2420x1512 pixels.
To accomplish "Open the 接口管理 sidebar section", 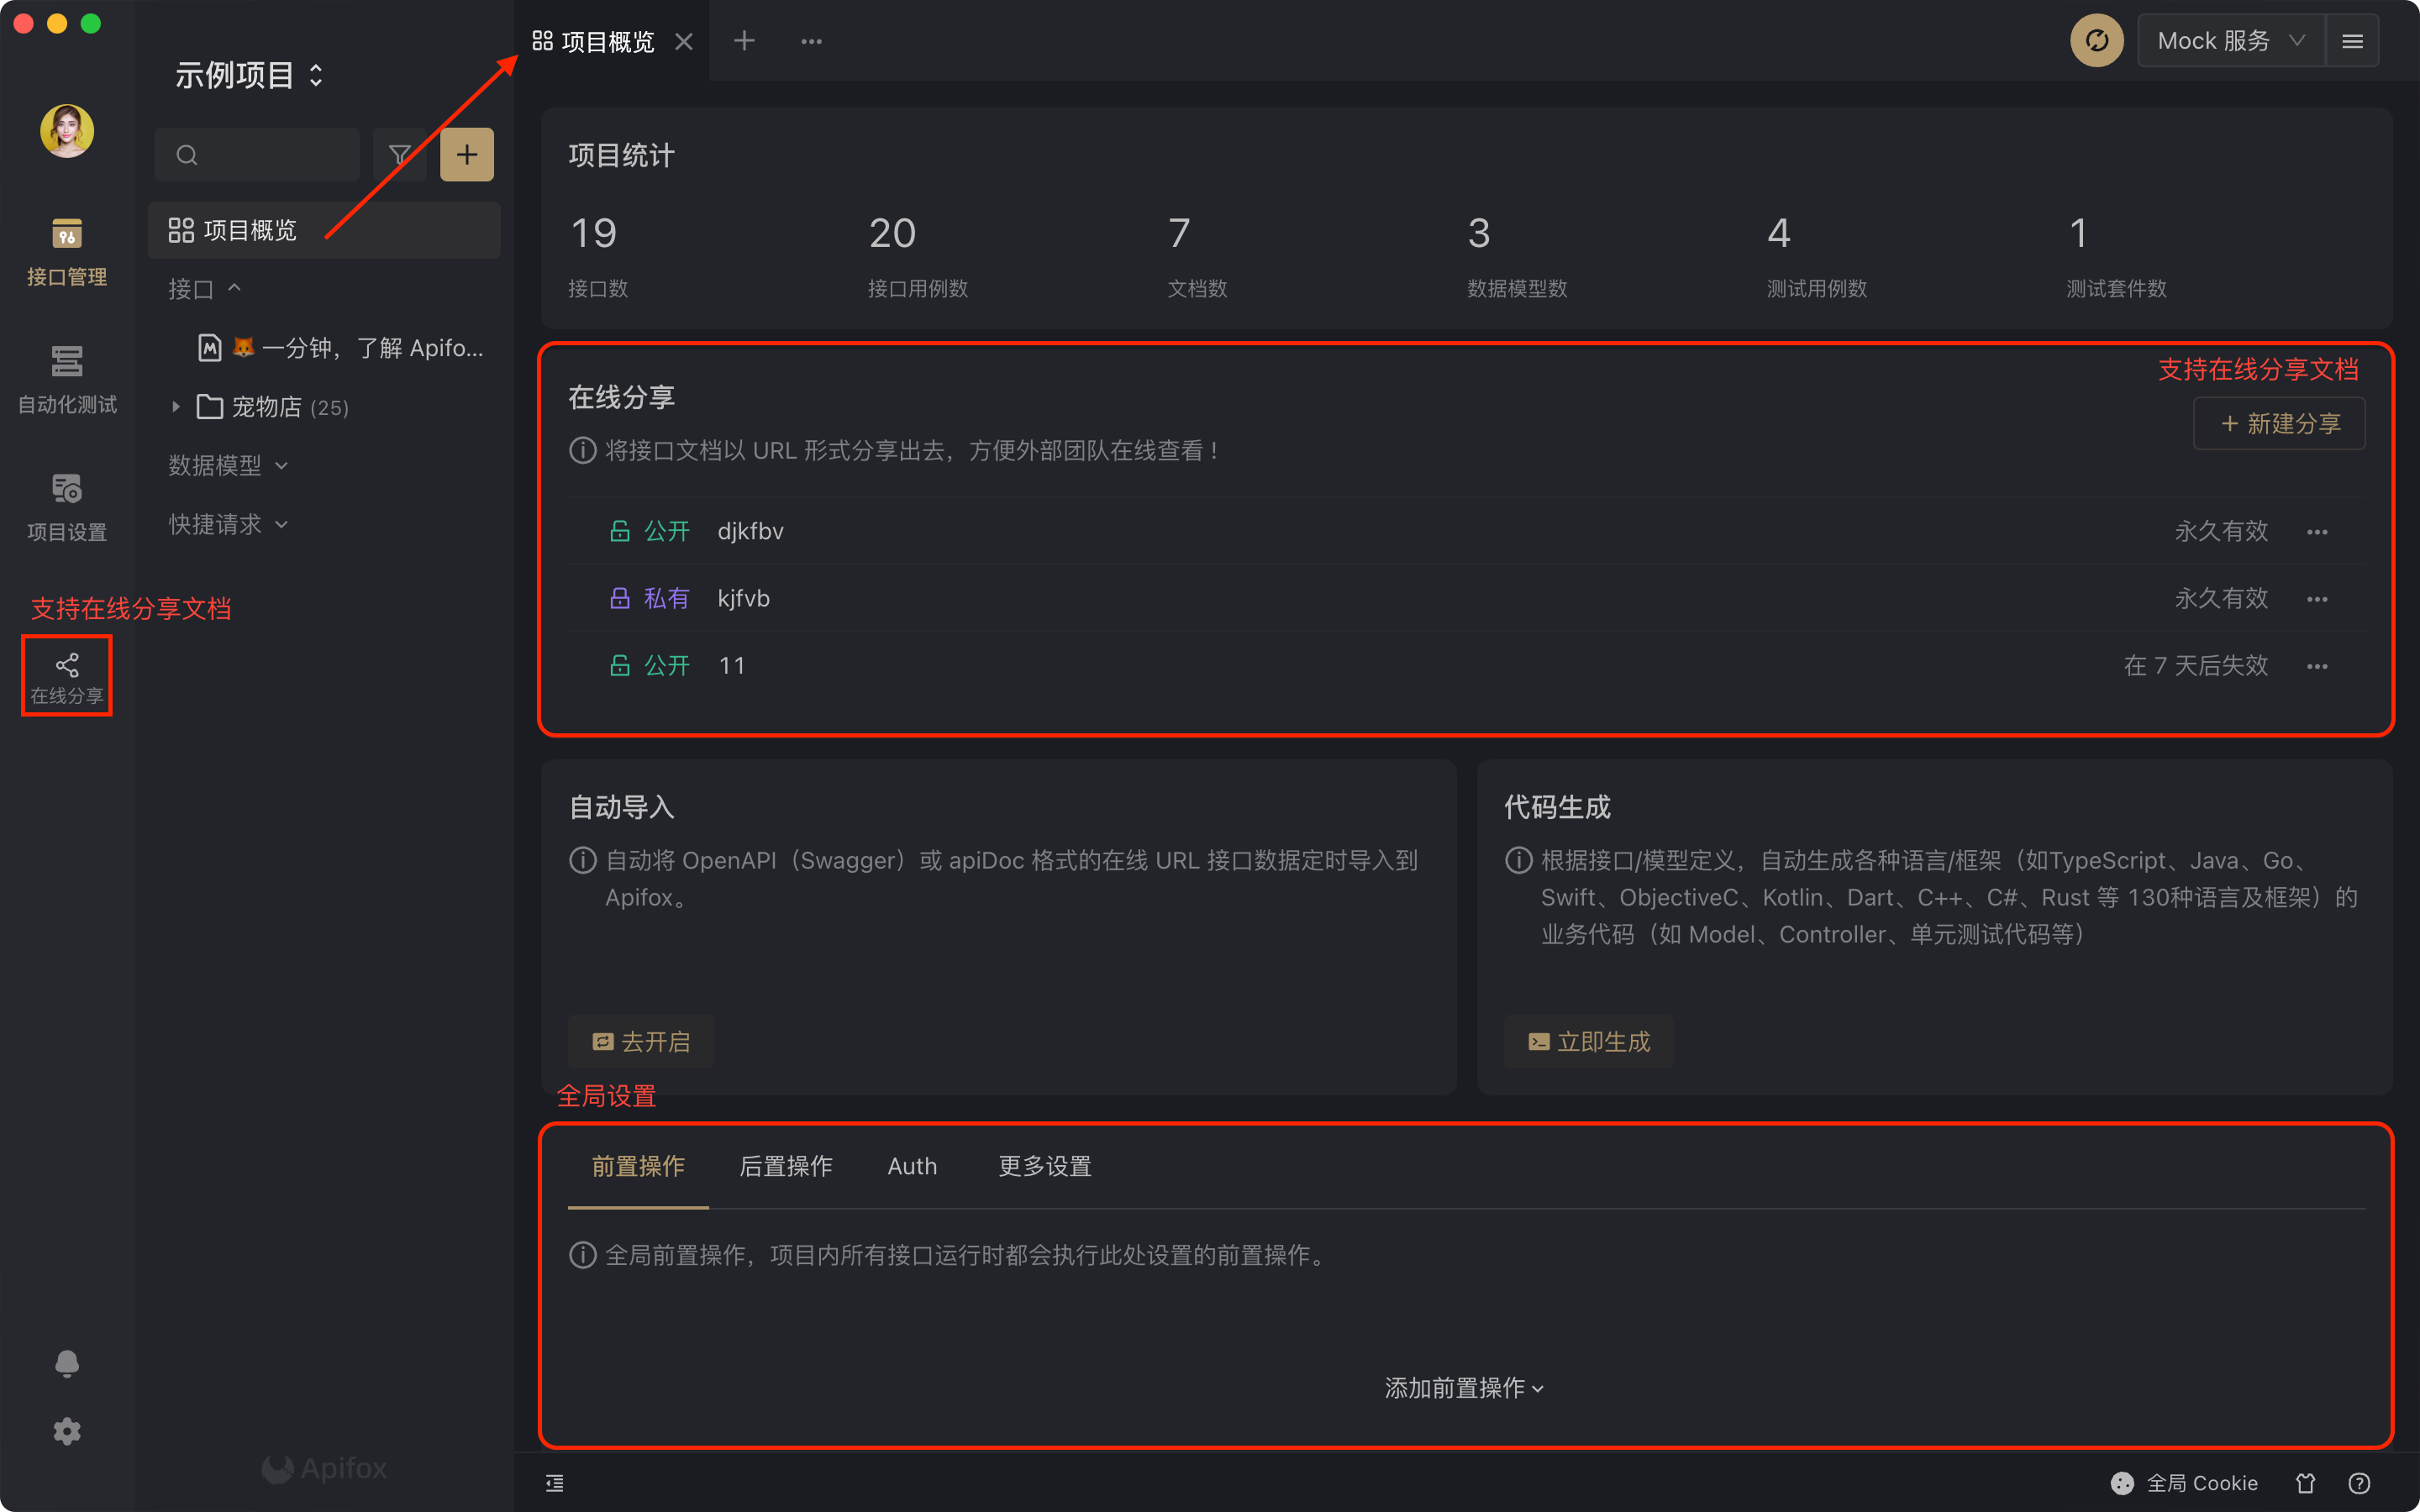I will [x=67, y=250].
